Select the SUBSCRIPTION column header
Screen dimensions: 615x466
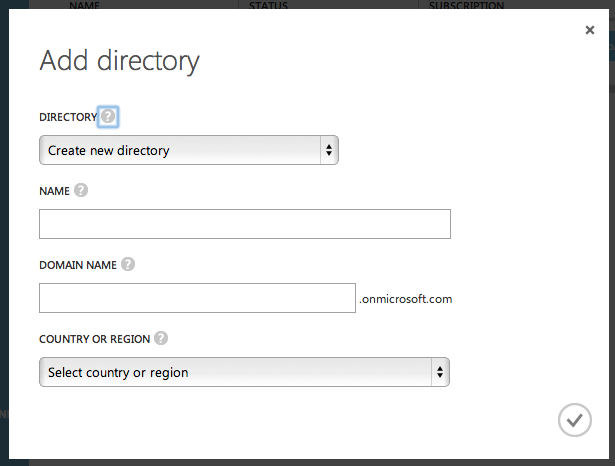pos(466,5)
